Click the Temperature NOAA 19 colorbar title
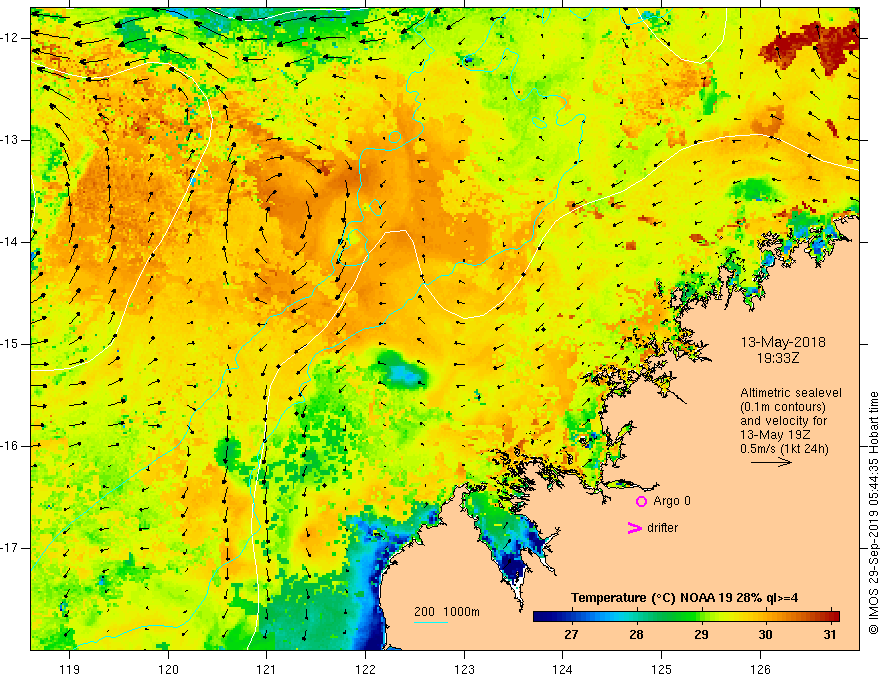880x680 pixels. (684, 598)
